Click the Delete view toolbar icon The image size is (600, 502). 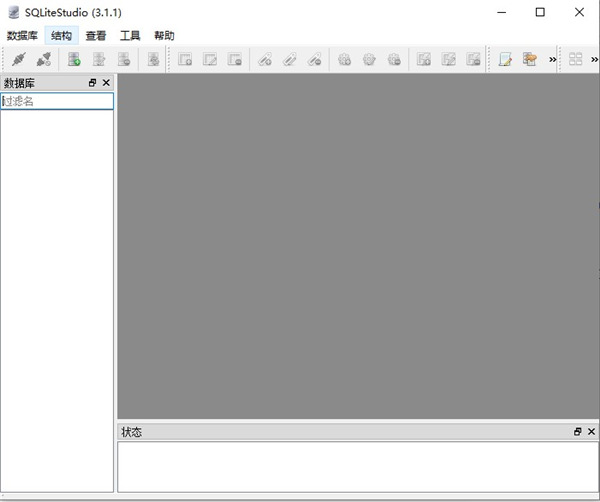tap(473, 59)
